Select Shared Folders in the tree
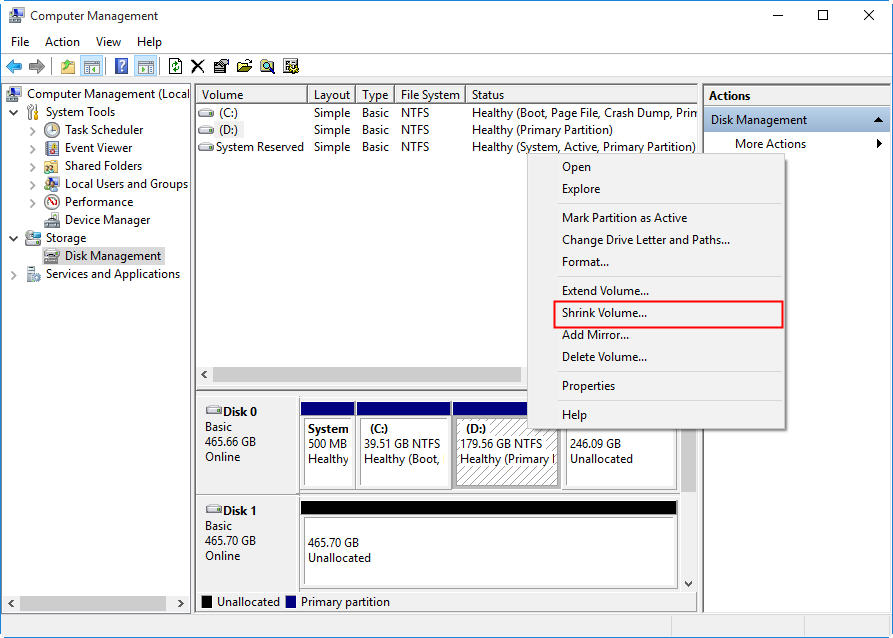893x638 pixels. tap(103, 166)
